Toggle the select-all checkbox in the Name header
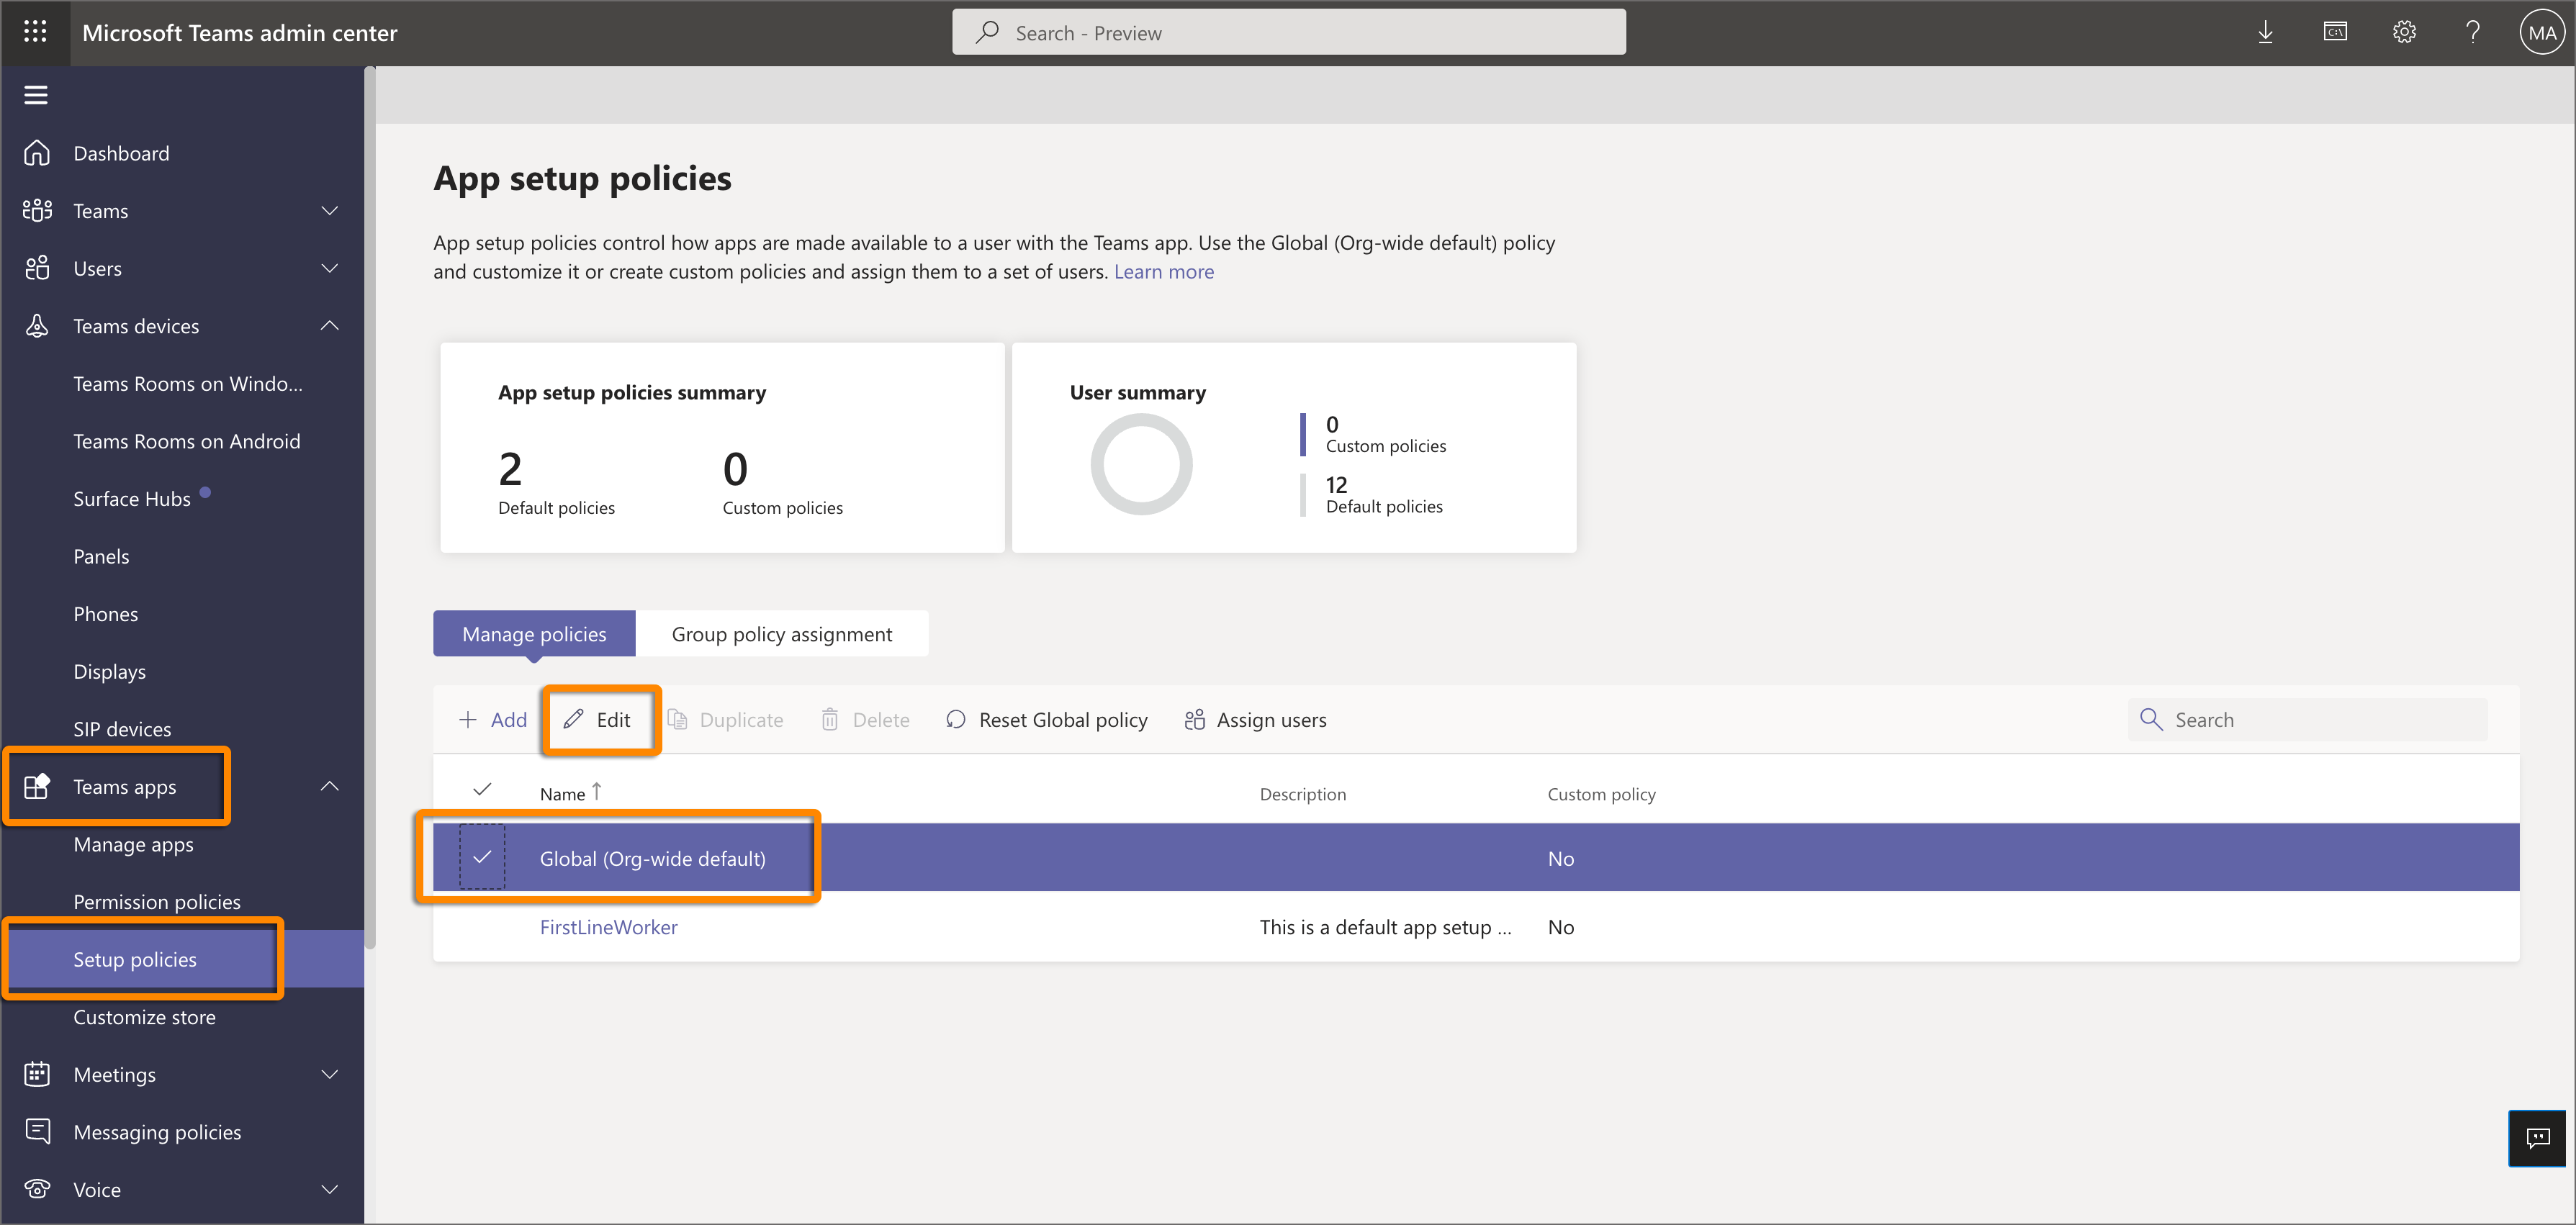The image size is (2576, 1225). [x=483, y=789]
